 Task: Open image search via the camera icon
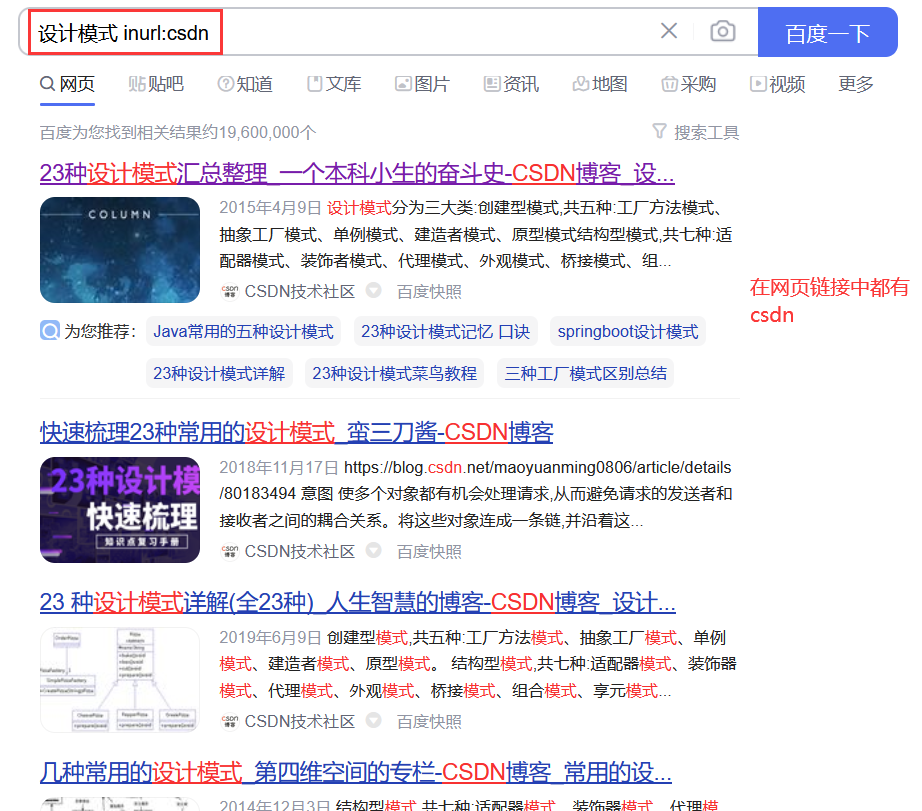point(722,31)
